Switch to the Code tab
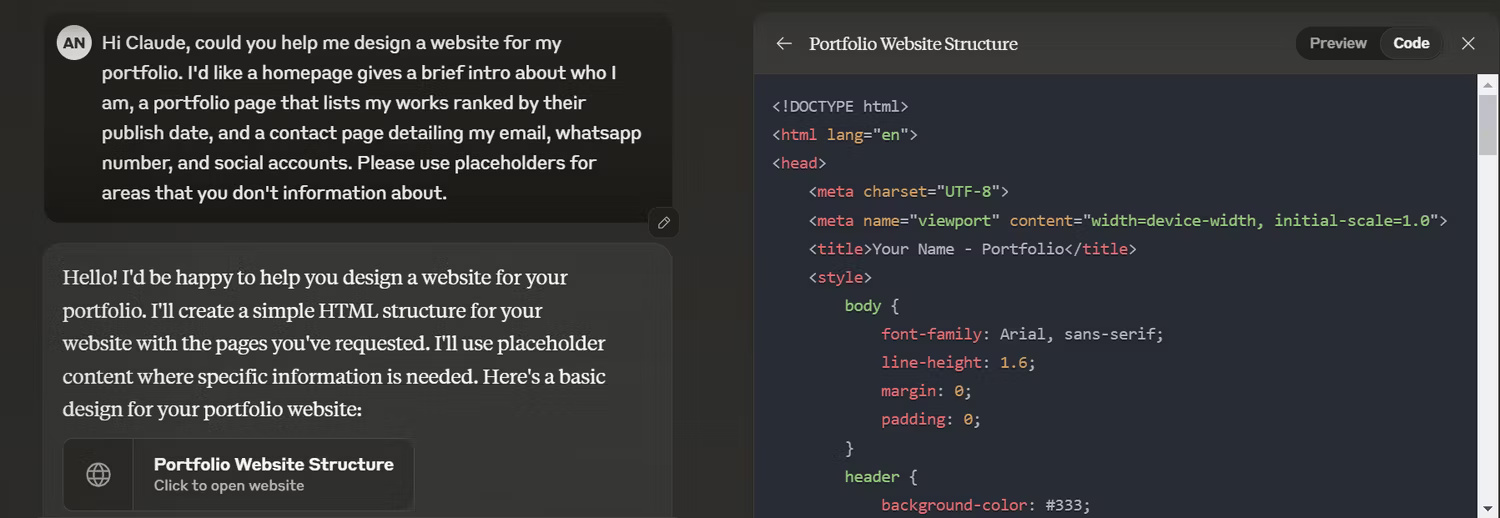The width and height of the screenshot is (1500, 518). [1411, 43]
